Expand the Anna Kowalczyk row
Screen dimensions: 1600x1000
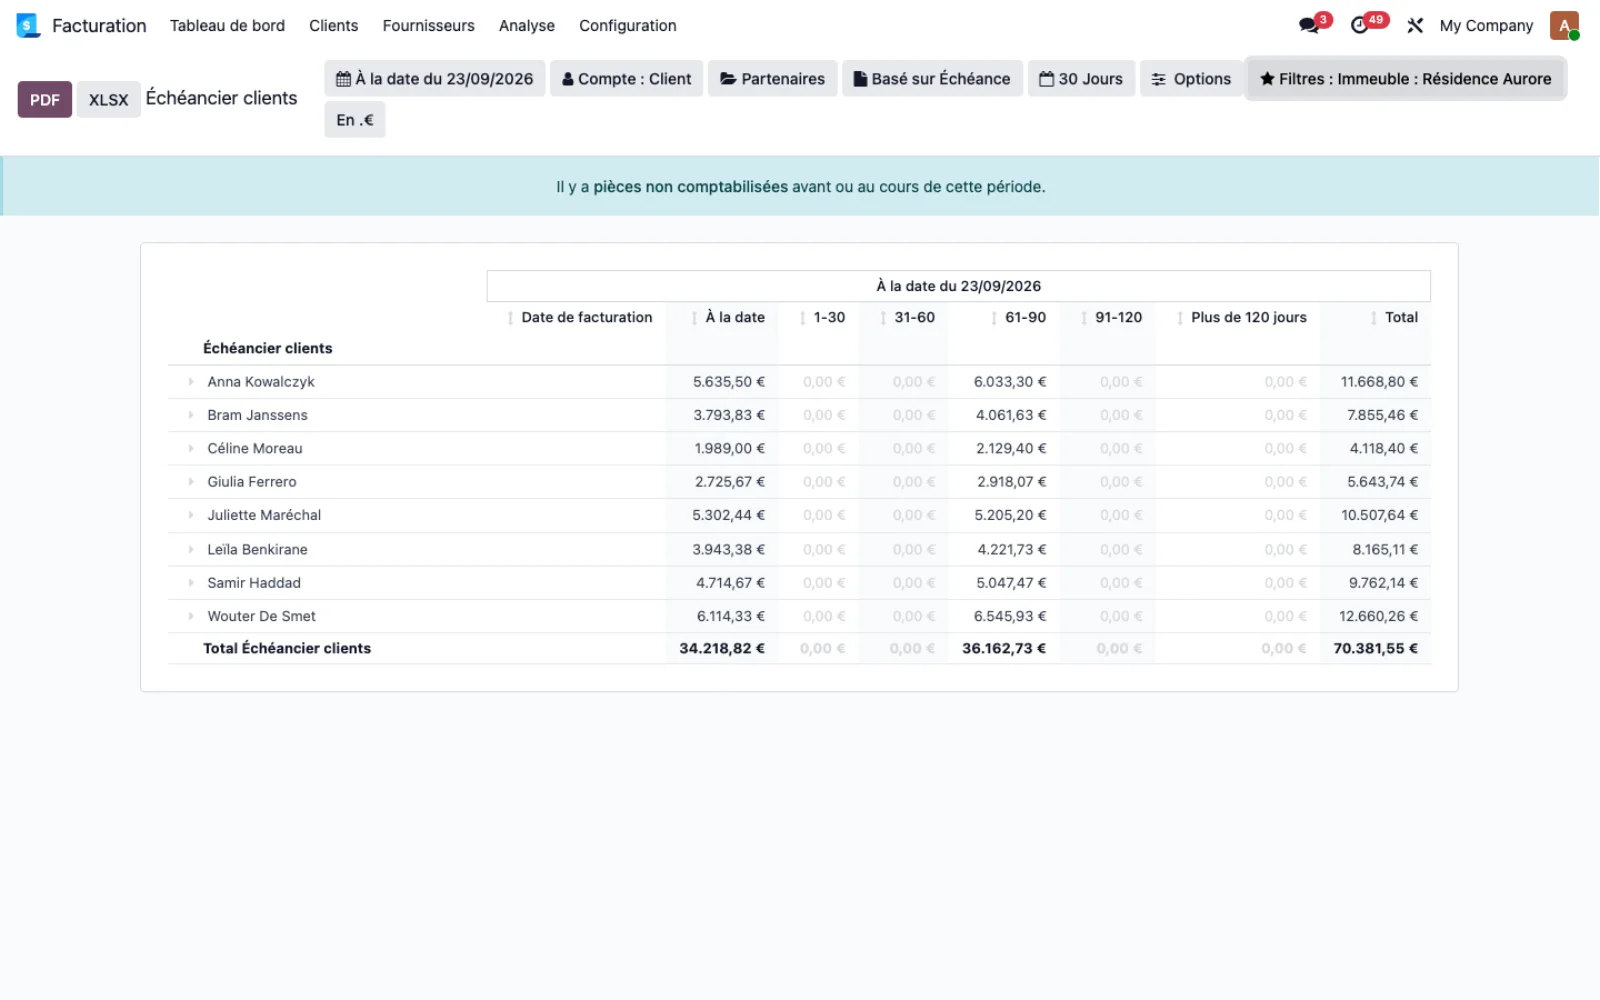[x=191, y=382]
